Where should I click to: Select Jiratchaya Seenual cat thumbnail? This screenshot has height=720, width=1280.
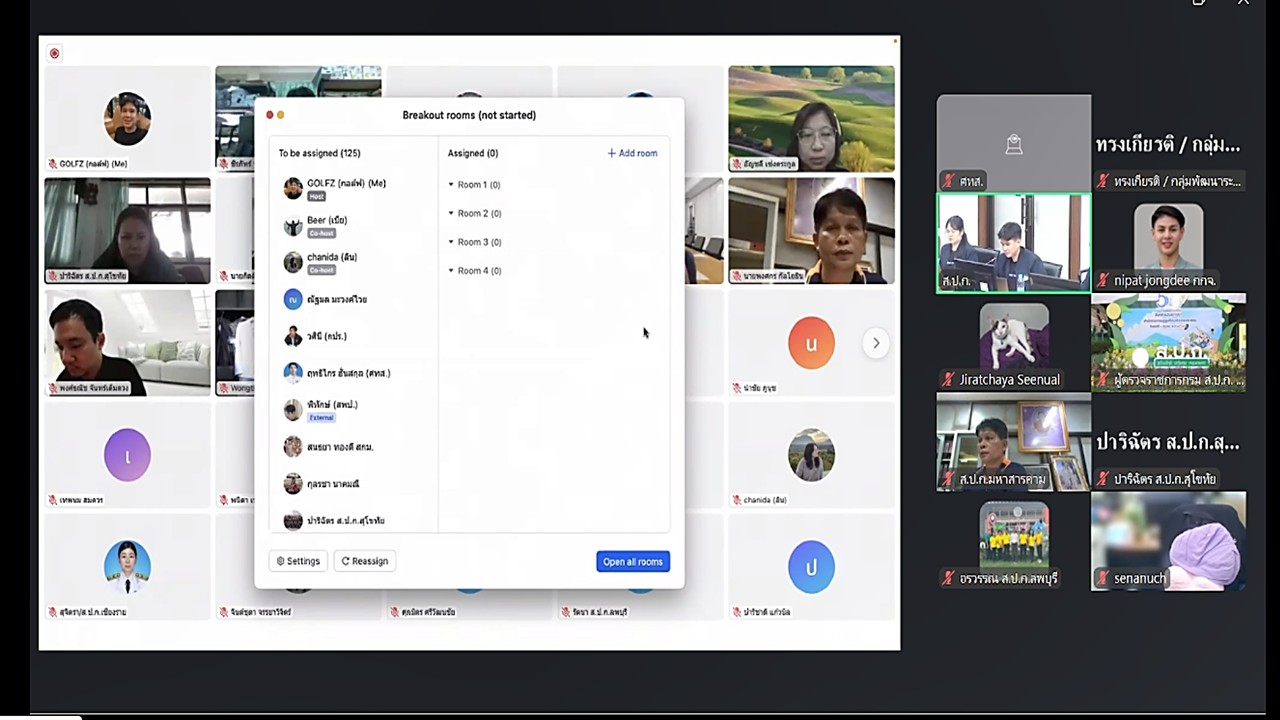[1014, 341]
